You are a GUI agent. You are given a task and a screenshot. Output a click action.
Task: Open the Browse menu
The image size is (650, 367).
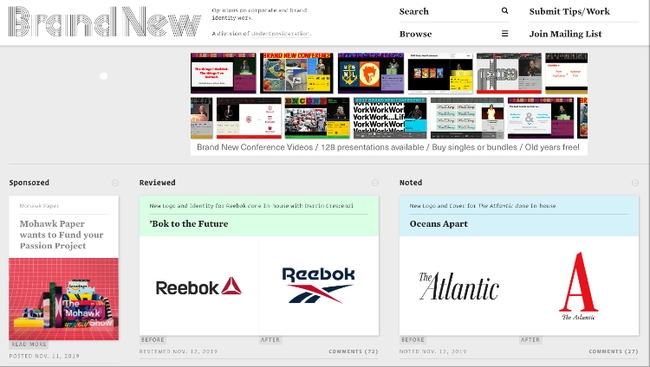click(454, 34)
